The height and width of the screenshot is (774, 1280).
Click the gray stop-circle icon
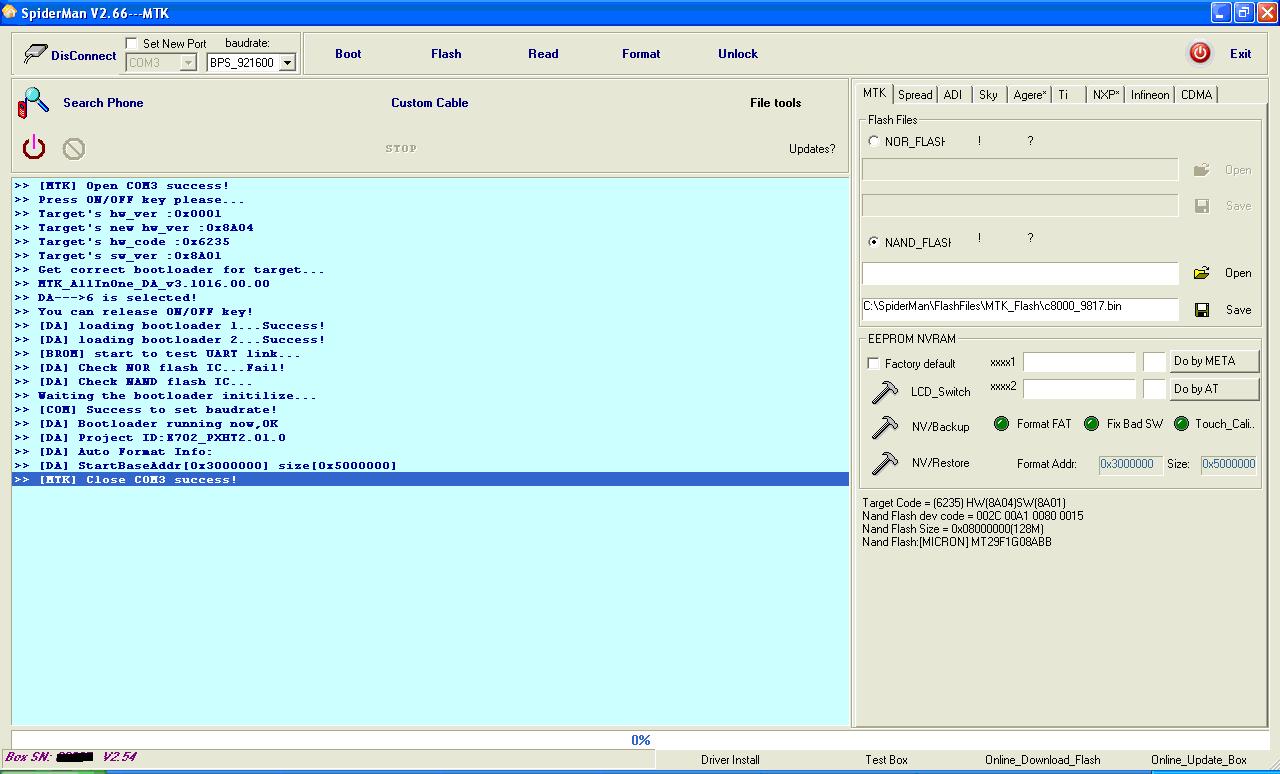(x=74, y=149)
